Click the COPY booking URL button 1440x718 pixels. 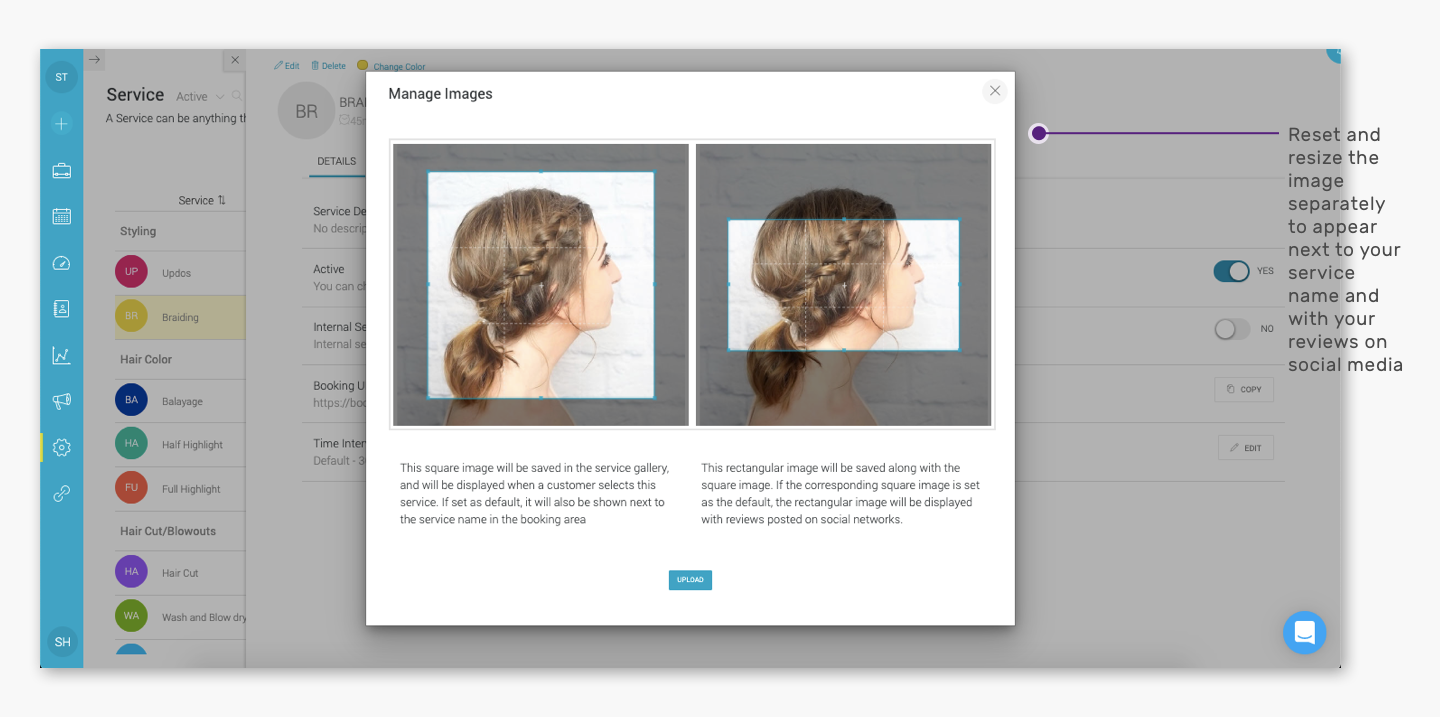(1244, 389)
